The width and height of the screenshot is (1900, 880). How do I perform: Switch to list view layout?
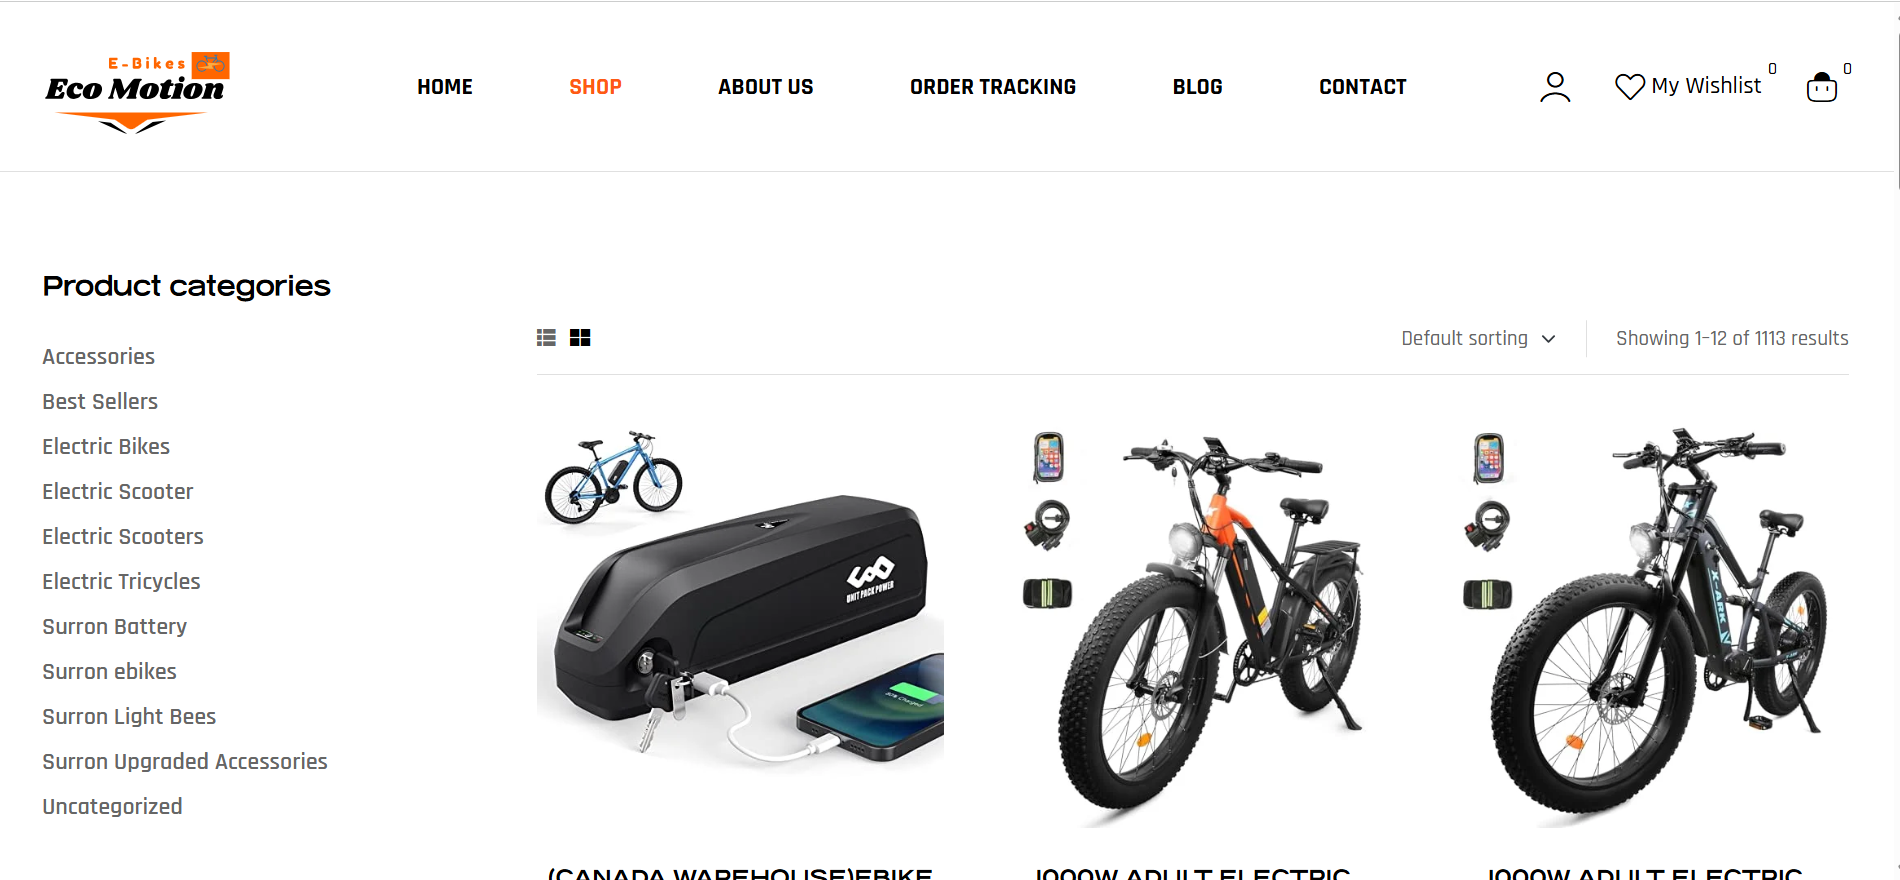click(546, 338)
